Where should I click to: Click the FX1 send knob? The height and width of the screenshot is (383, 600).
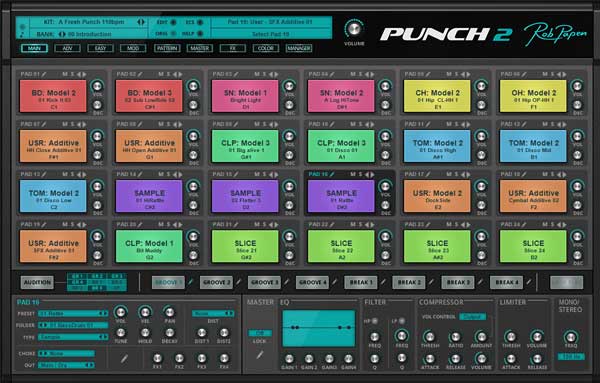157,359
